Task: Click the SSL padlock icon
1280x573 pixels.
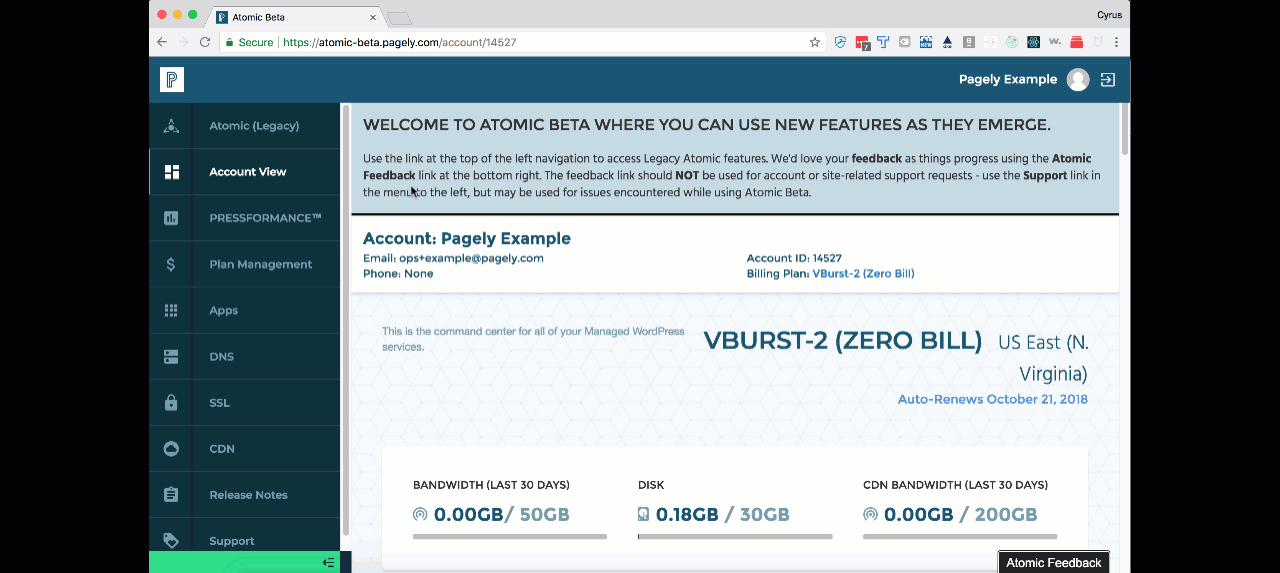Action: pos(171,402)
